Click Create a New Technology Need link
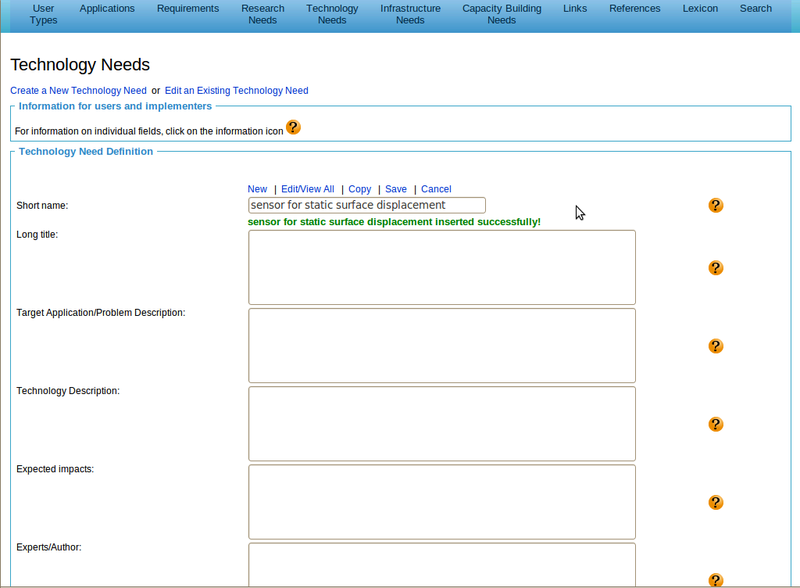The height and width of the screenshot is (588, 800). pos(78,91)
